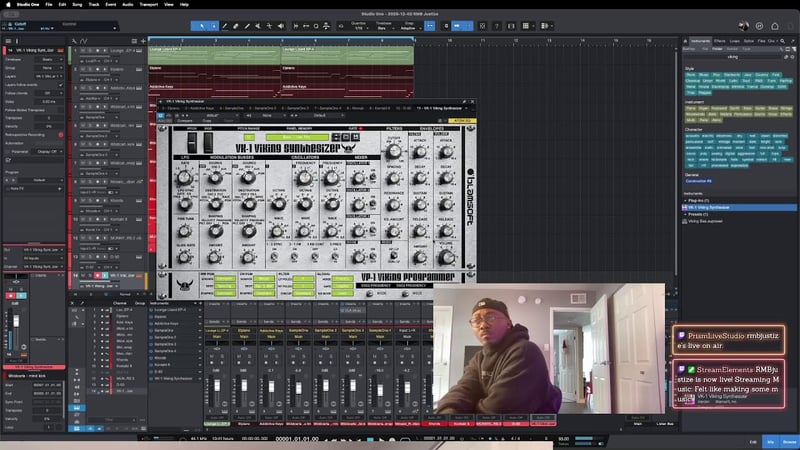The width and height of the screenshot is (800, 450).
Task: Select the Arrow tool in the toolbar
Action: 203,26
